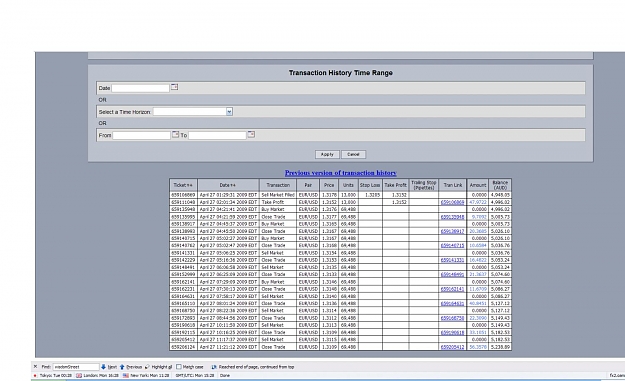Click the Transaction column header
The height and width of the screenshot is (381, 625).
point(278,185)
